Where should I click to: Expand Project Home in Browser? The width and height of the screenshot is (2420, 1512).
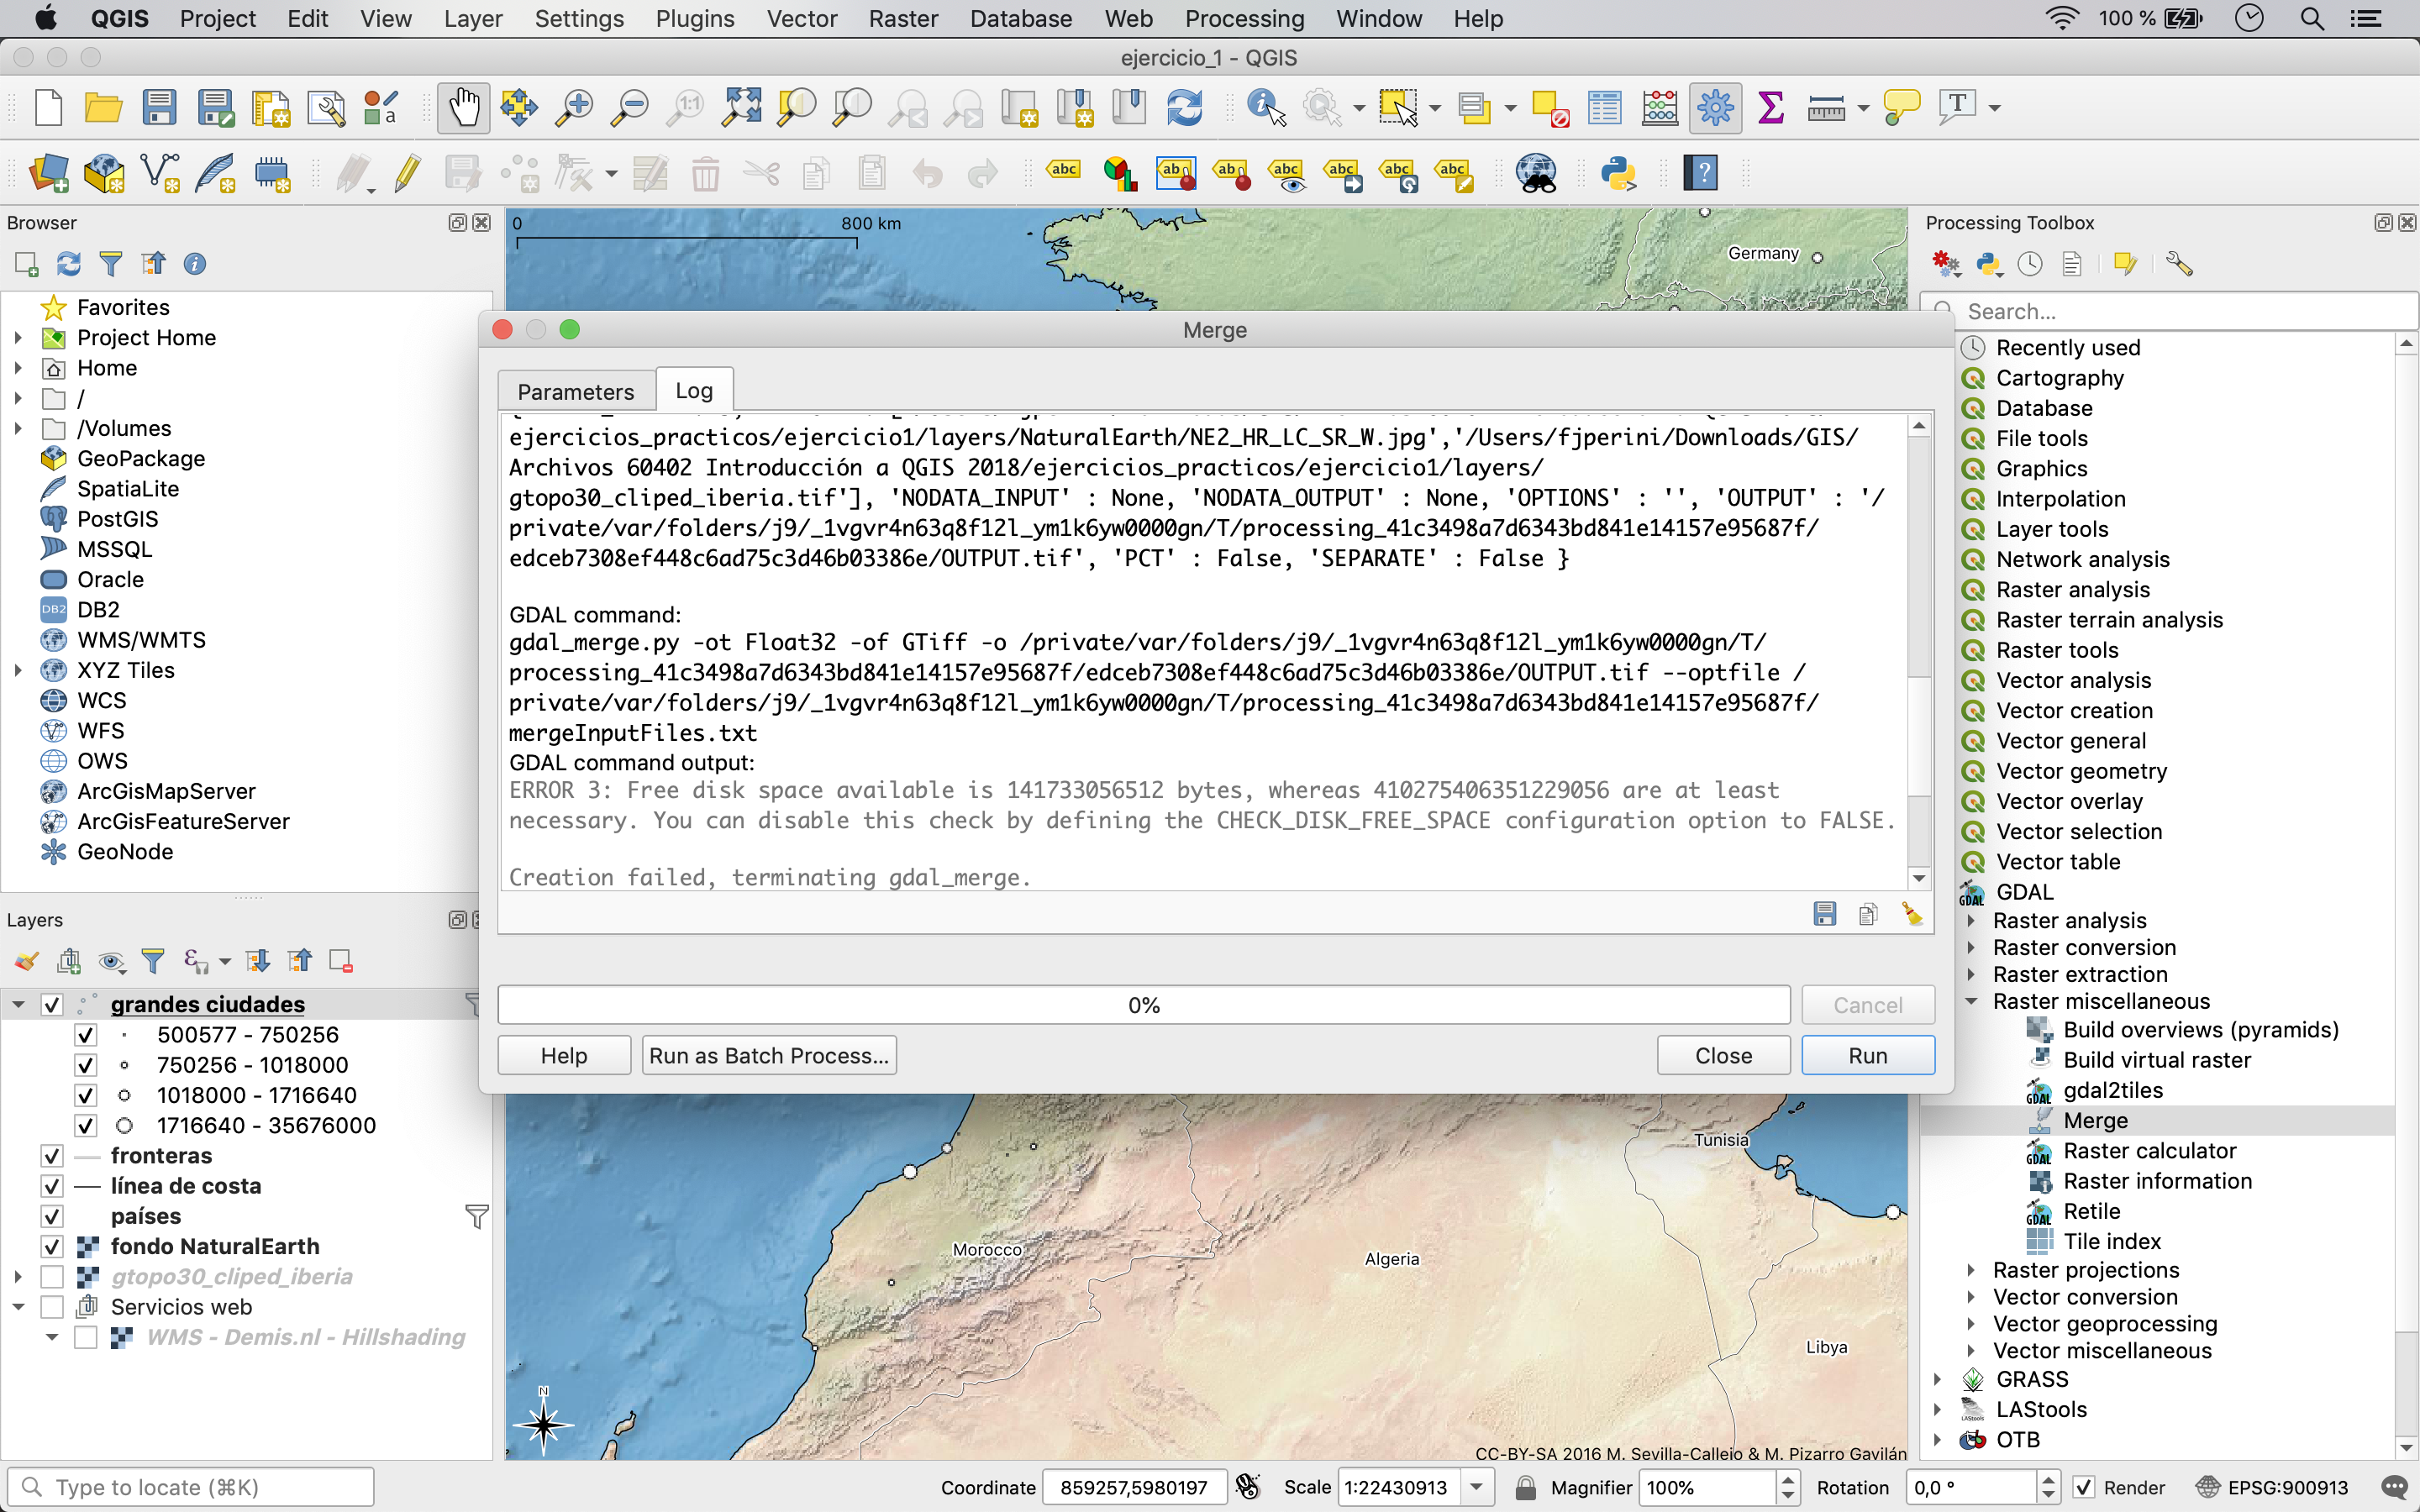click(18, 338)
